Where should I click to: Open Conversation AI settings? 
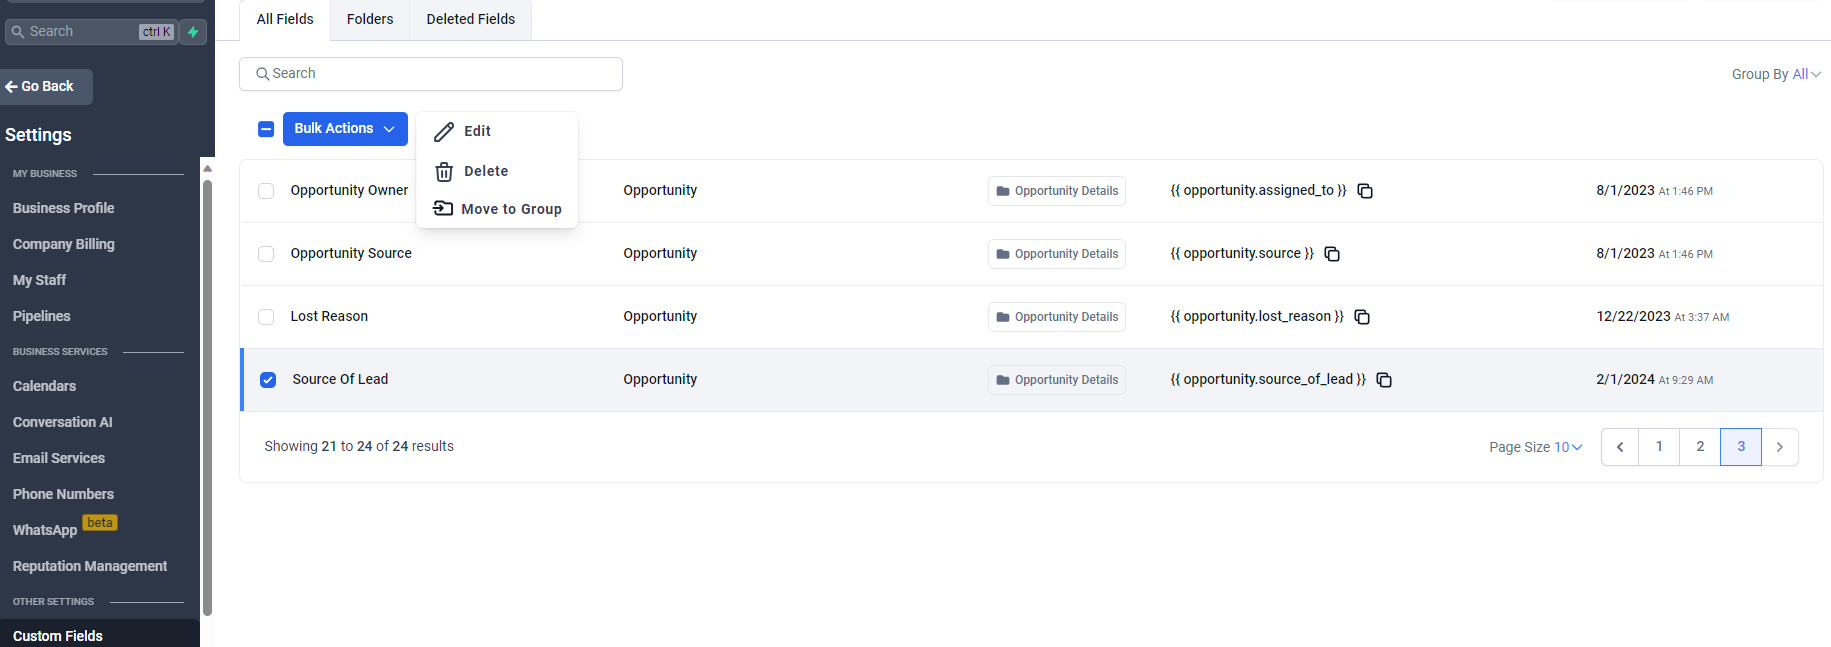click(63, 422)
